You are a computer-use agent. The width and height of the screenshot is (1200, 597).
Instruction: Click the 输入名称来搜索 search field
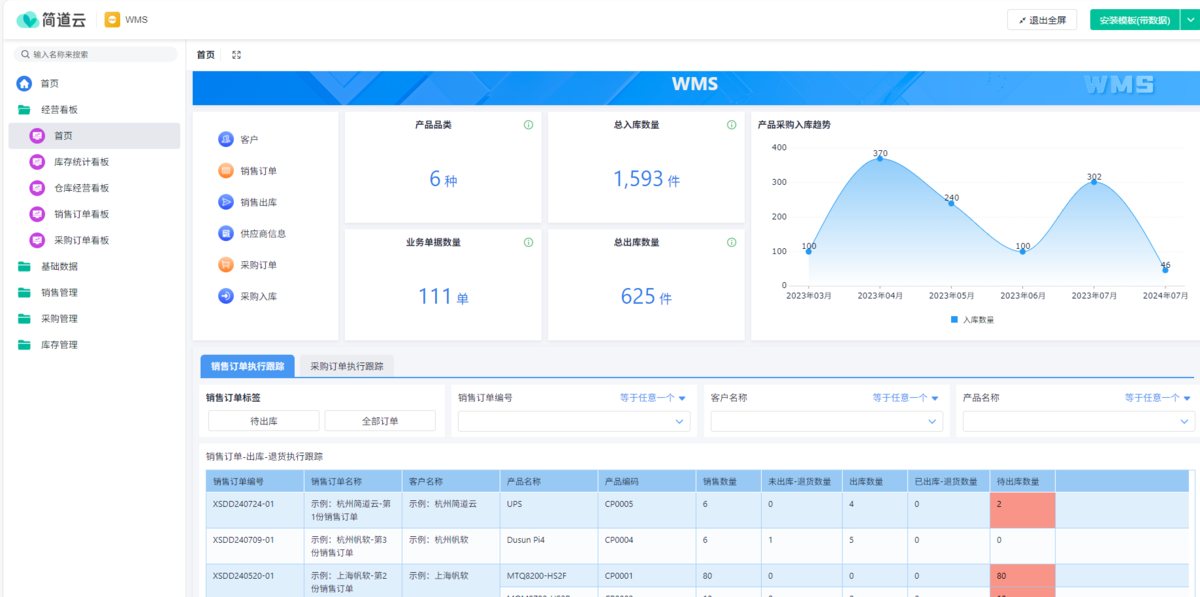100,55
